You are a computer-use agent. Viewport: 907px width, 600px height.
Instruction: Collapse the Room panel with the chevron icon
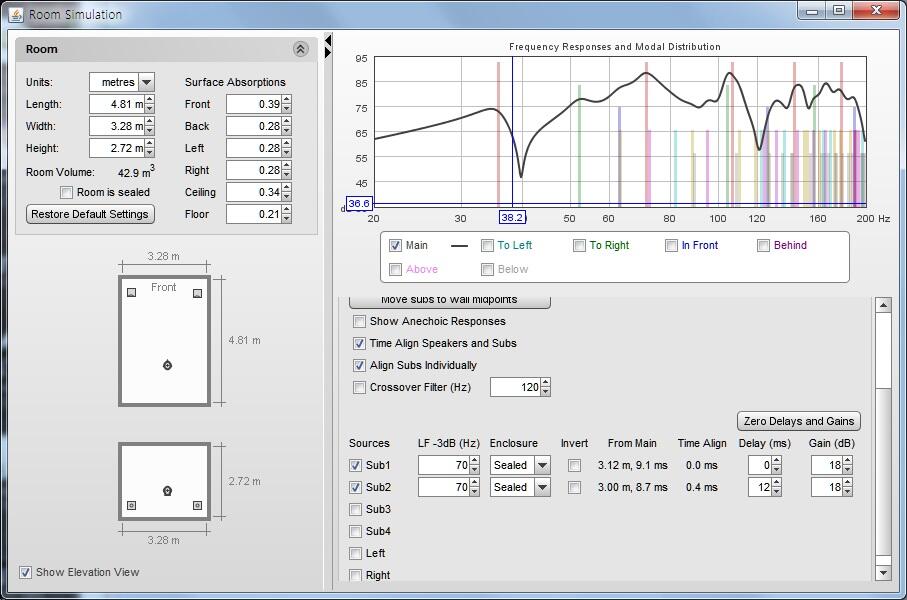click(x=300, y=49)
